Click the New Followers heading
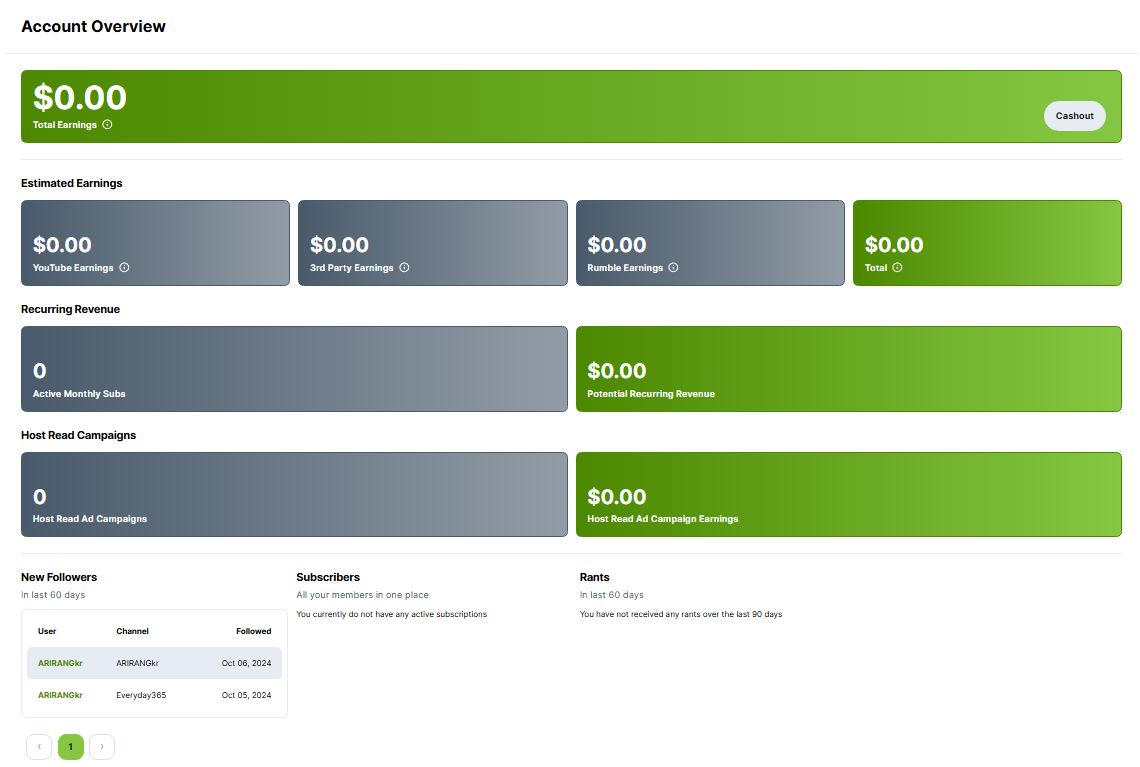1140x767 pixels. click(x=59, y=577)
